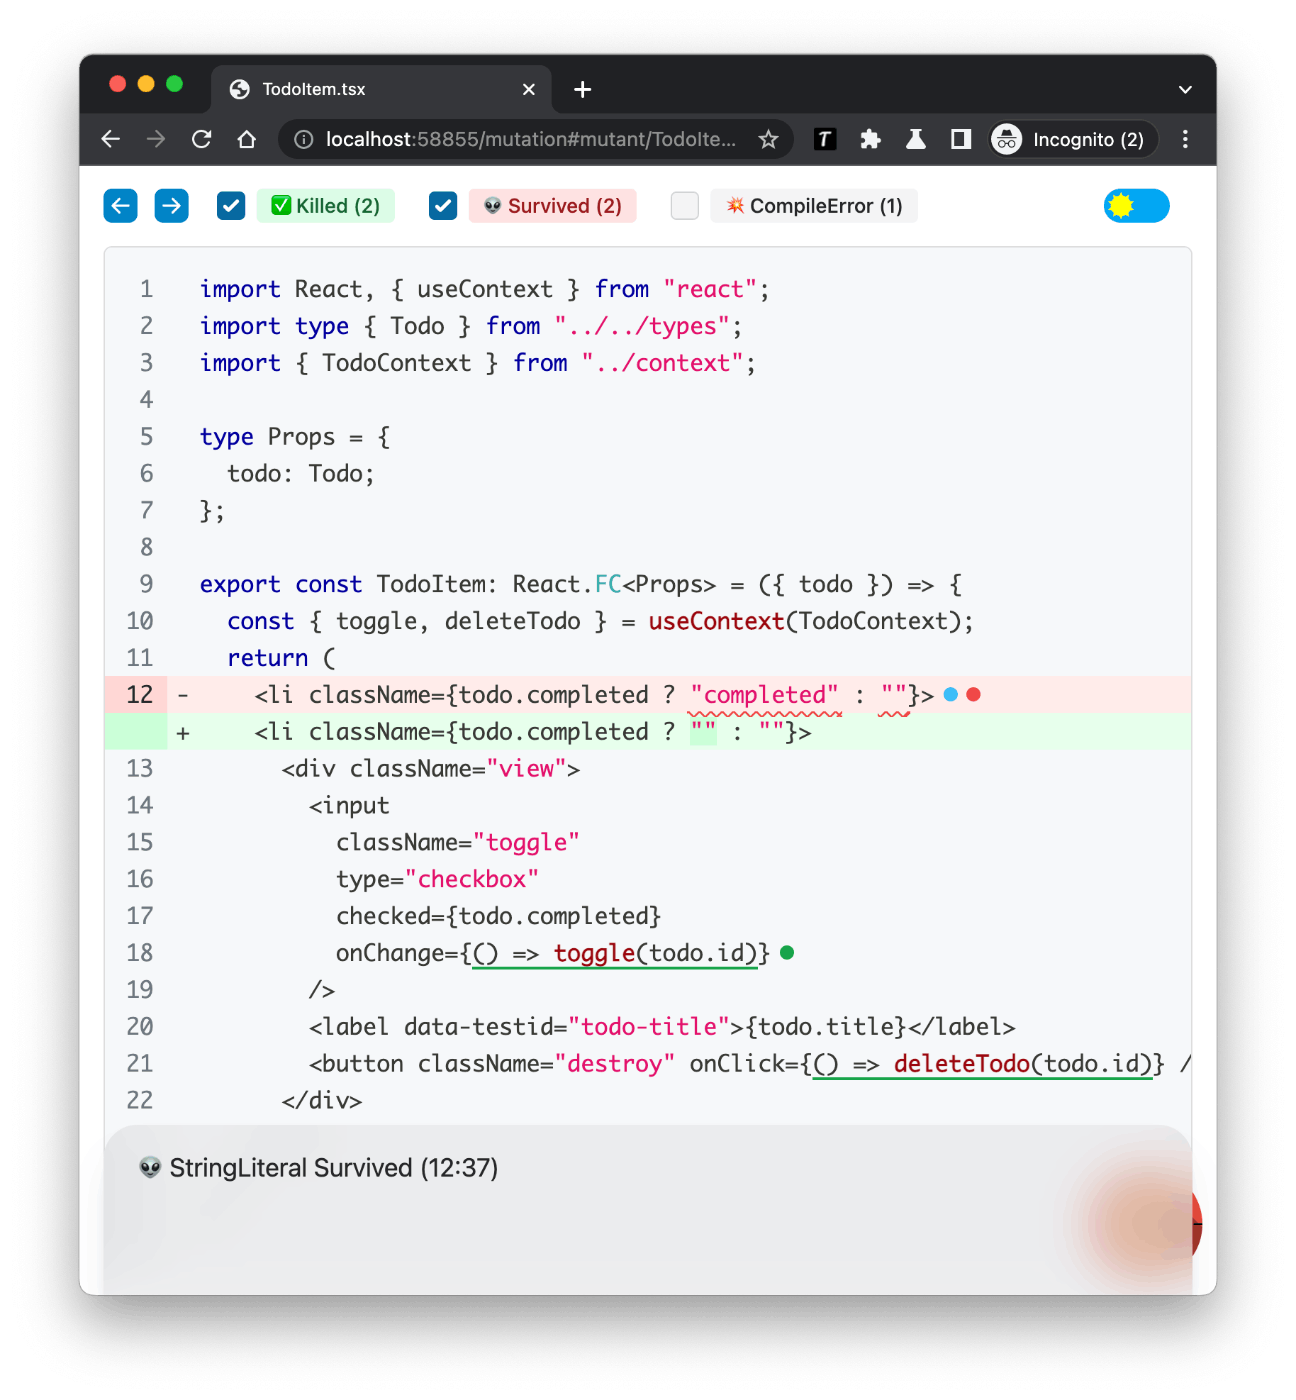Click the "../context" import path
The height and width of the screenshot is (1400, 1296).
(x=662, y=363)
